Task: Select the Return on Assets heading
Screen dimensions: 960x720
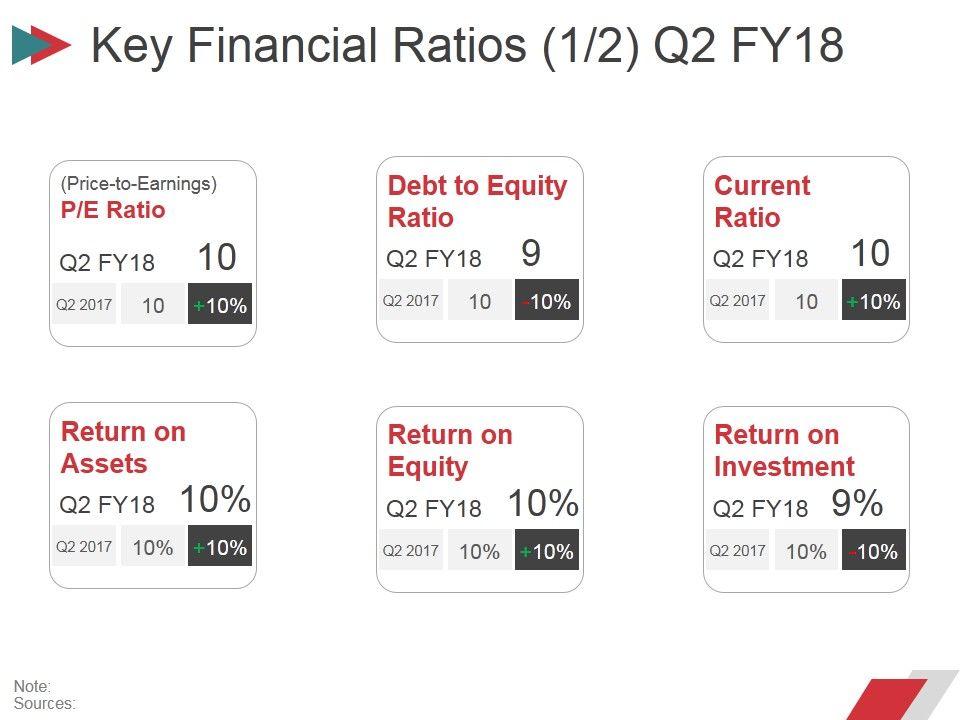Action: coord(123,447)
